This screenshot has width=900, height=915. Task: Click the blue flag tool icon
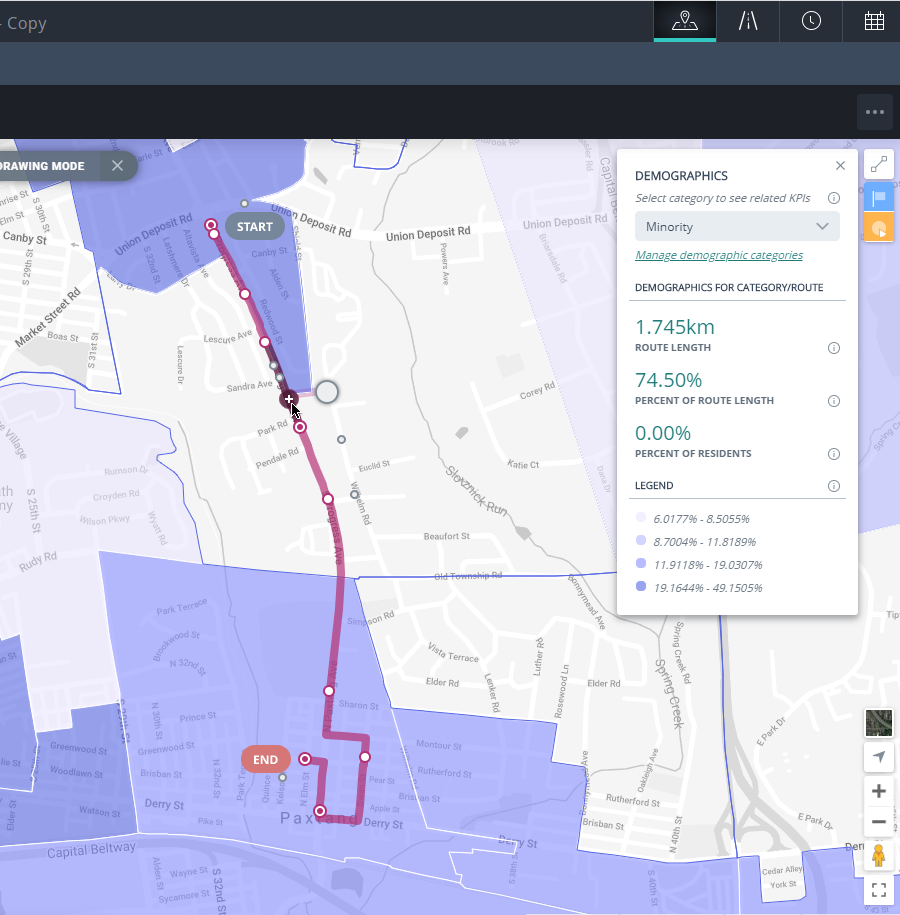point(879,196)
